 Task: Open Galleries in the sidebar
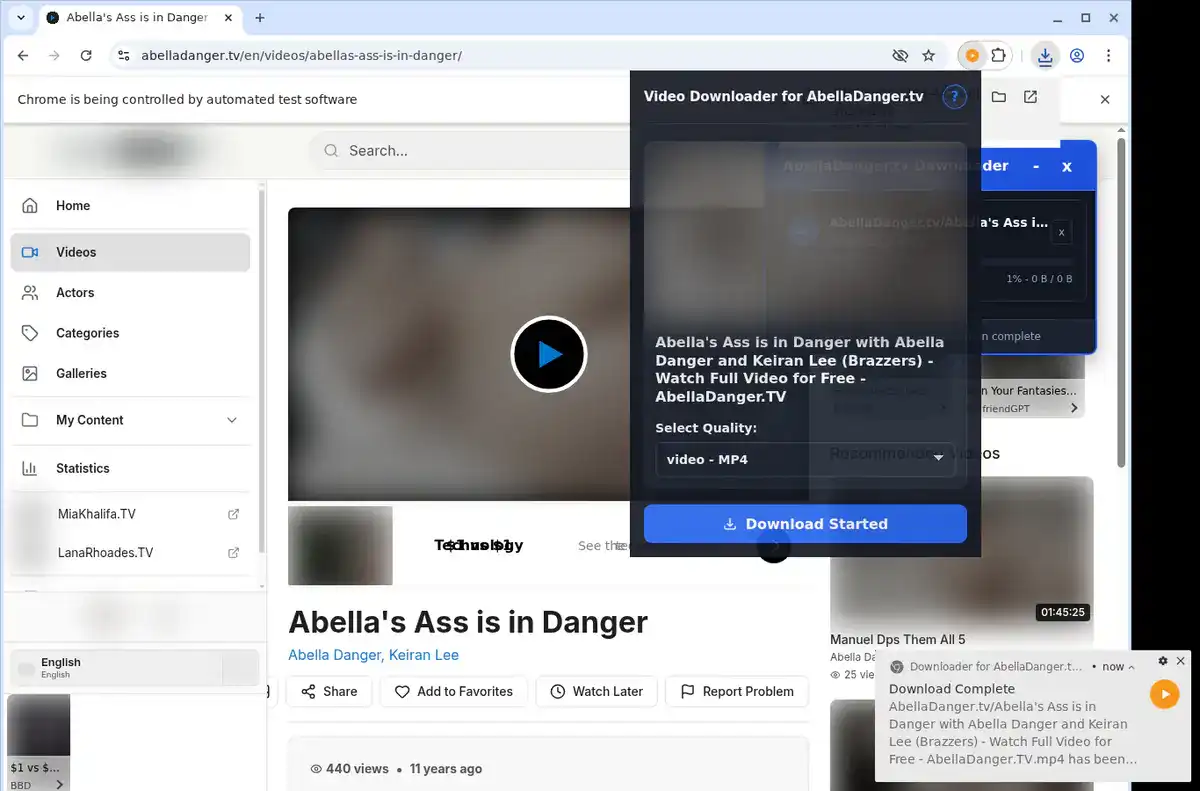tap(130, 373)
